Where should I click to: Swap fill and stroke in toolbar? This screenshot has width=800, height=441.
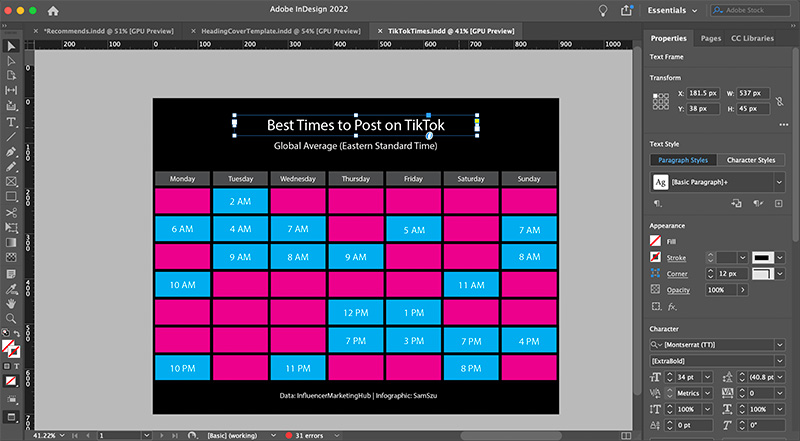[x=16, y=333]
